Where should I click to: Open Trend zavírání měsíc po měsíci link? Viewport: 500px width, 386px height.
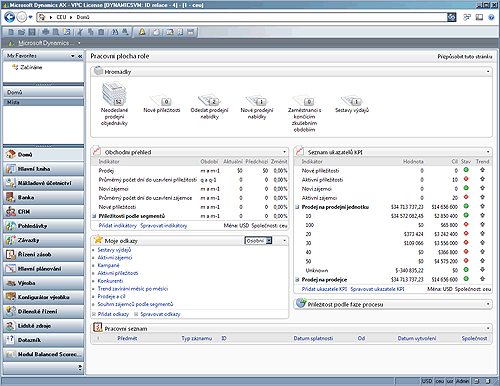(133, 289)
